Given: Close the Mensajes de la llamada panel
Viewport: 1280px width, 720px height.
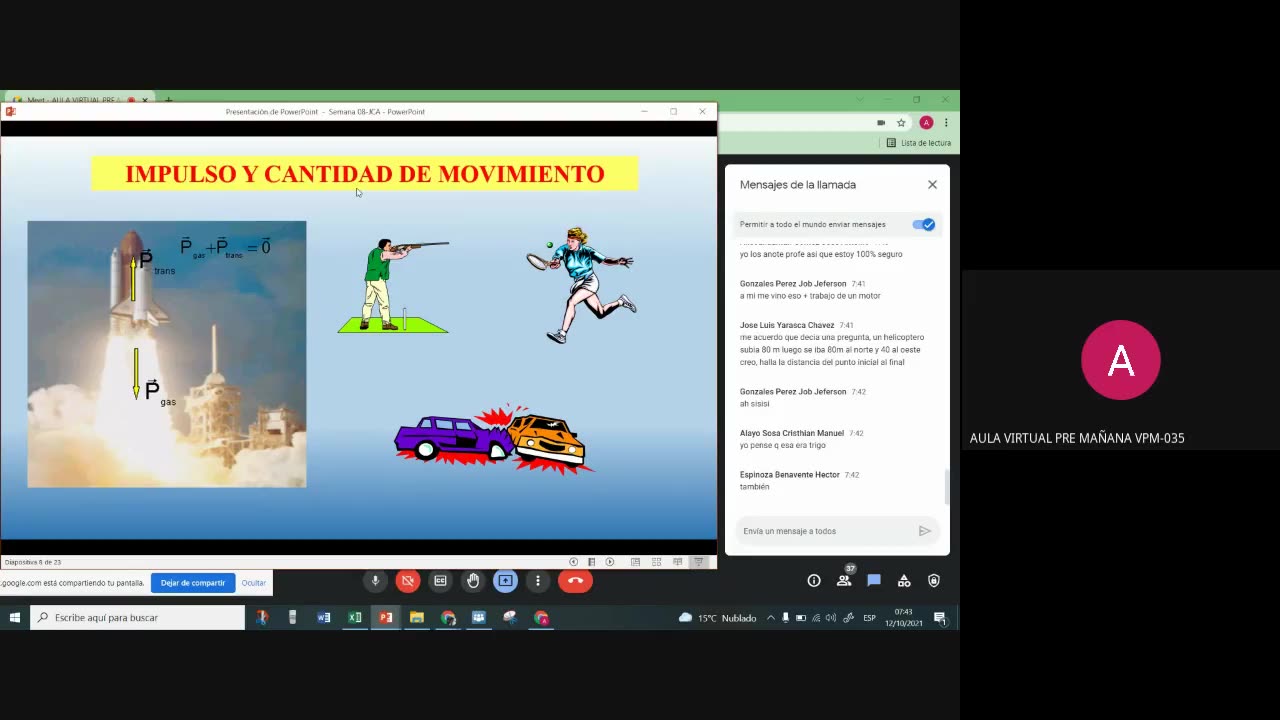Looking at the screenshot, I should (x=932, y=185).
